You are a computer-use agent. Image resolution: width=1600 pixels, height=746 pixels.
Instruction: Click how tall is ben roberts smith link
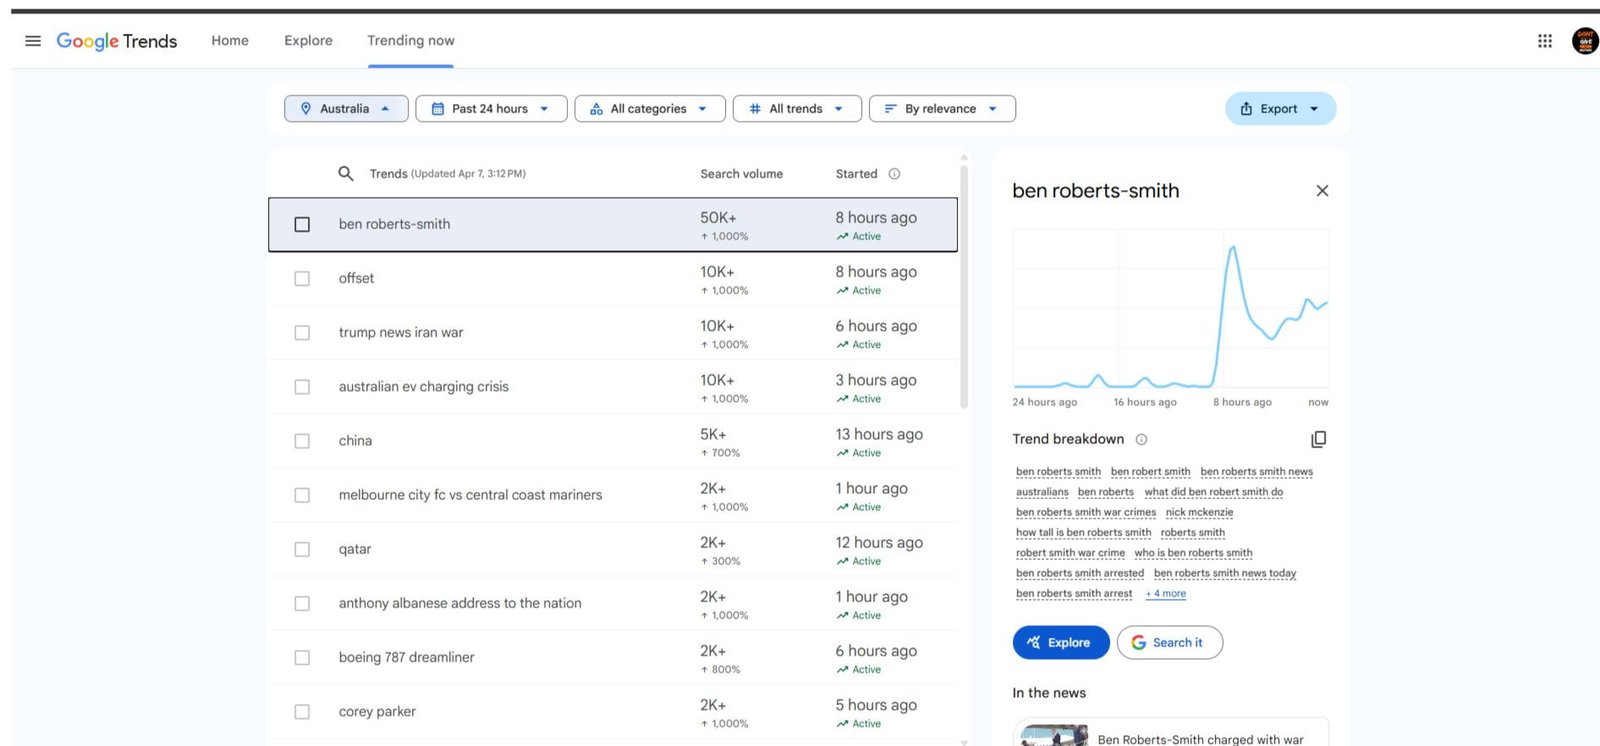point(1083,533)
